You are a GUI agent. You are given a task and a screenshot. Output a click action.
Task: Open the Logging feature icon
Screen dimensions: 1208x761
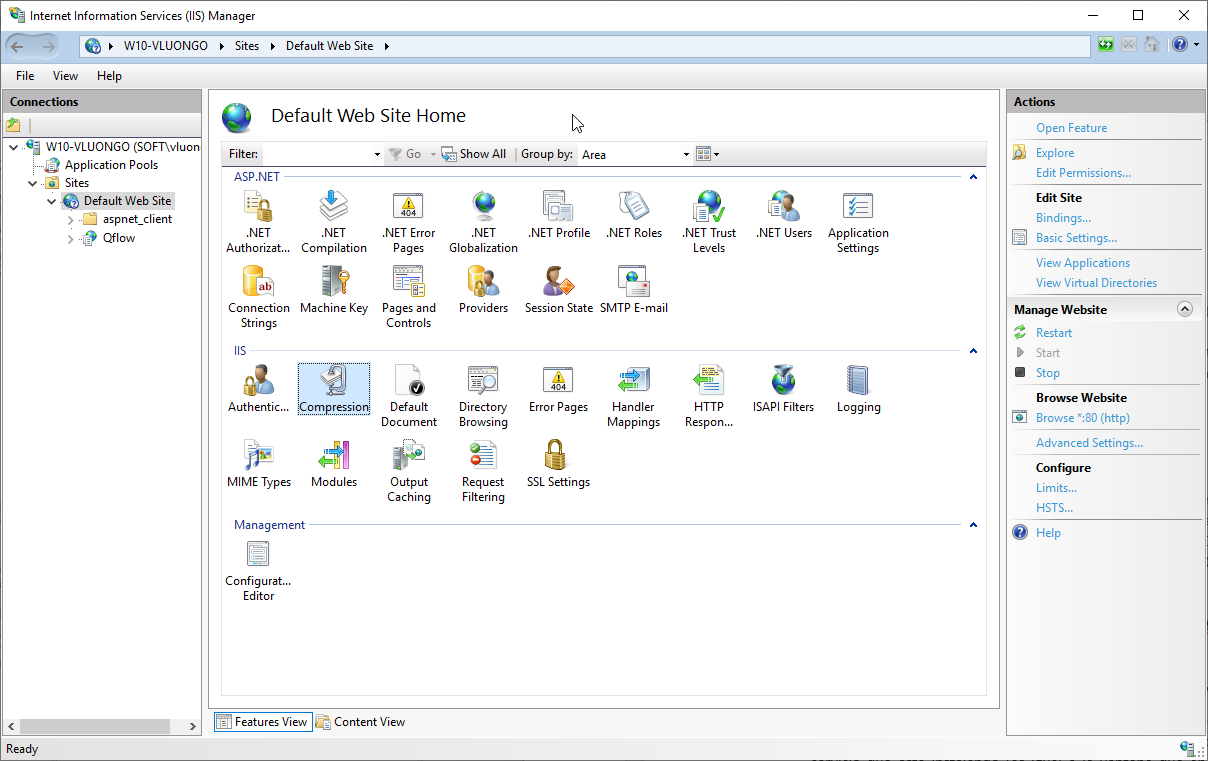(x=858, y=389)
